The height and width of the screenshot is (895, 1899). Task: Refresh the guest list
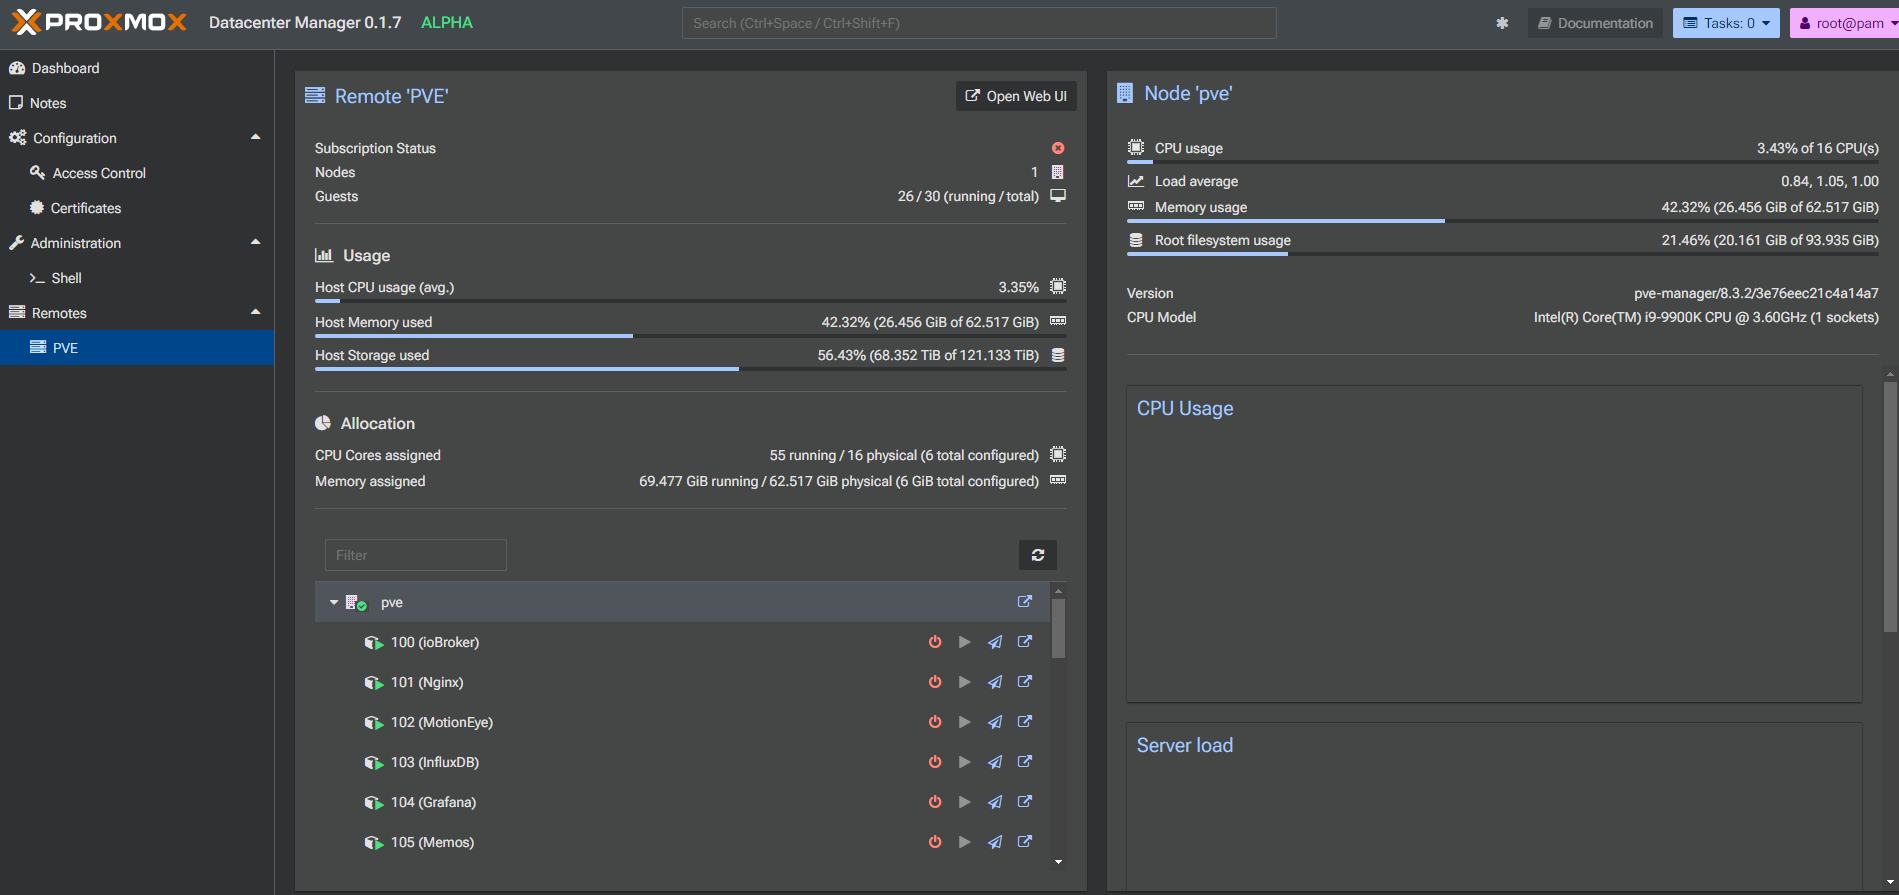click(x=1038, y=555)
